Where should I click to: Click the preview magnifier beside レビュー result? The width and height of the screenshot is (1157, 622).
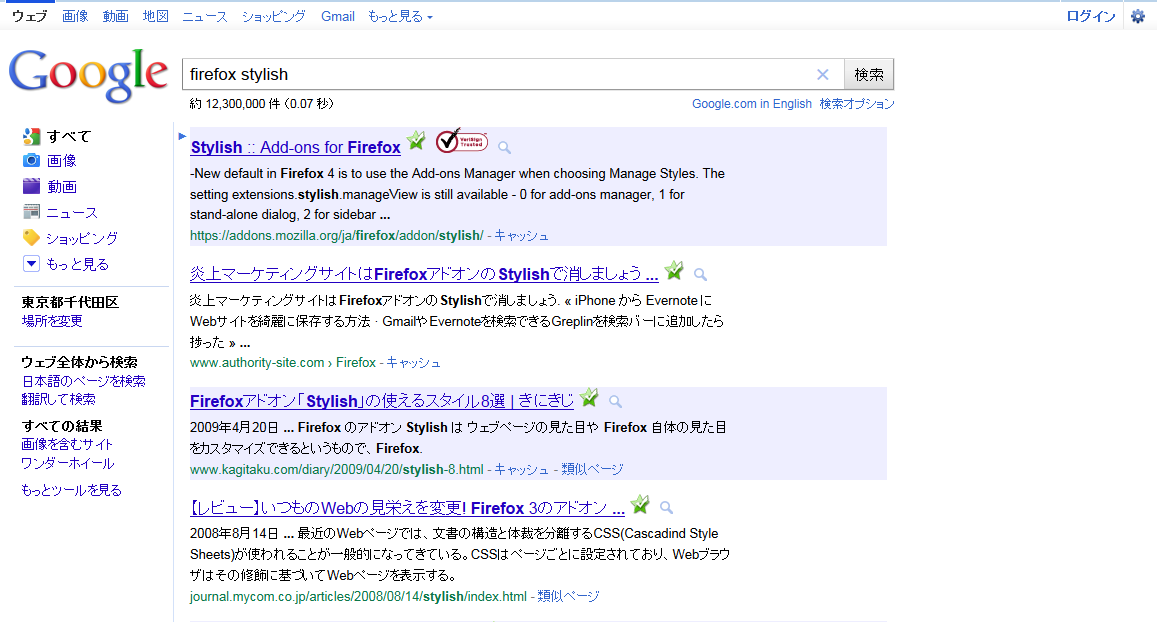pyautogui.click(x=666, y=508)
